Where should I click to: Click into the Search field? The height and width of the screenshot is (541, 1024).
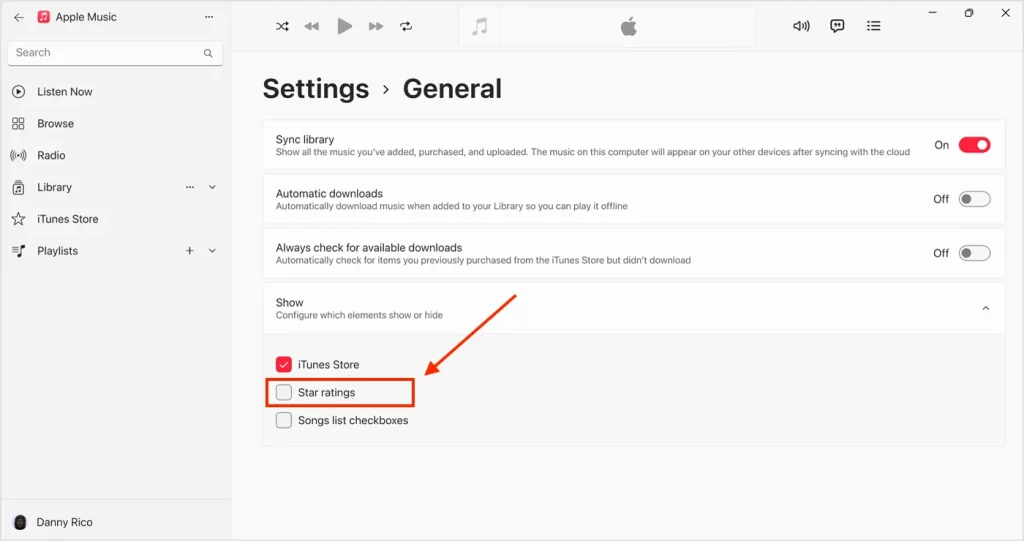point(115,53)
